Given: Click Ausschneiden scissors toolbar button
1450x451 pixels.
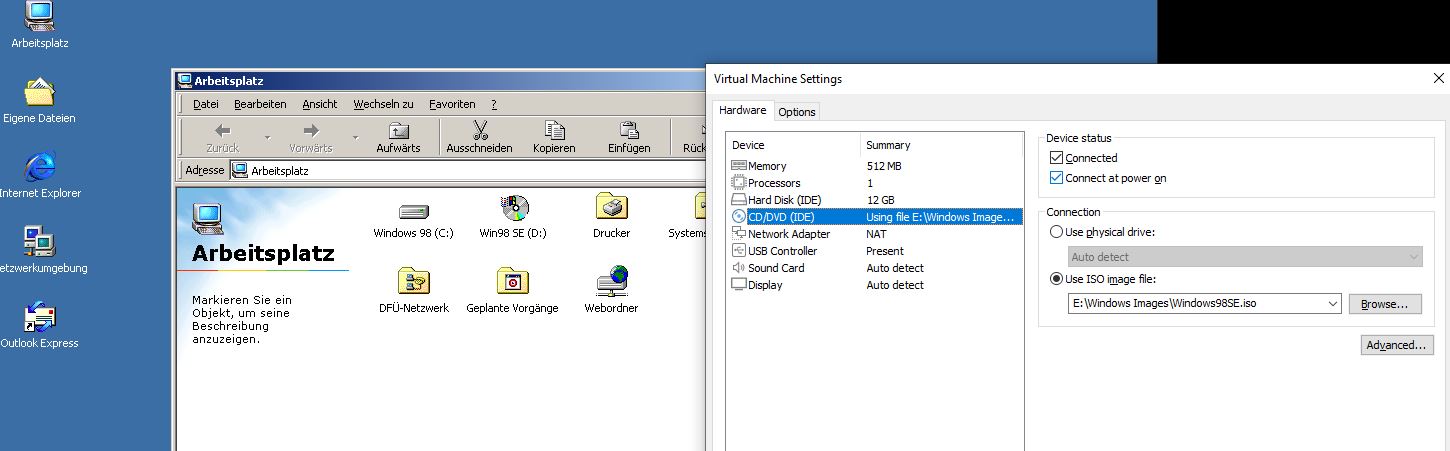Looking at the screenshot, I should coord(479,137).
